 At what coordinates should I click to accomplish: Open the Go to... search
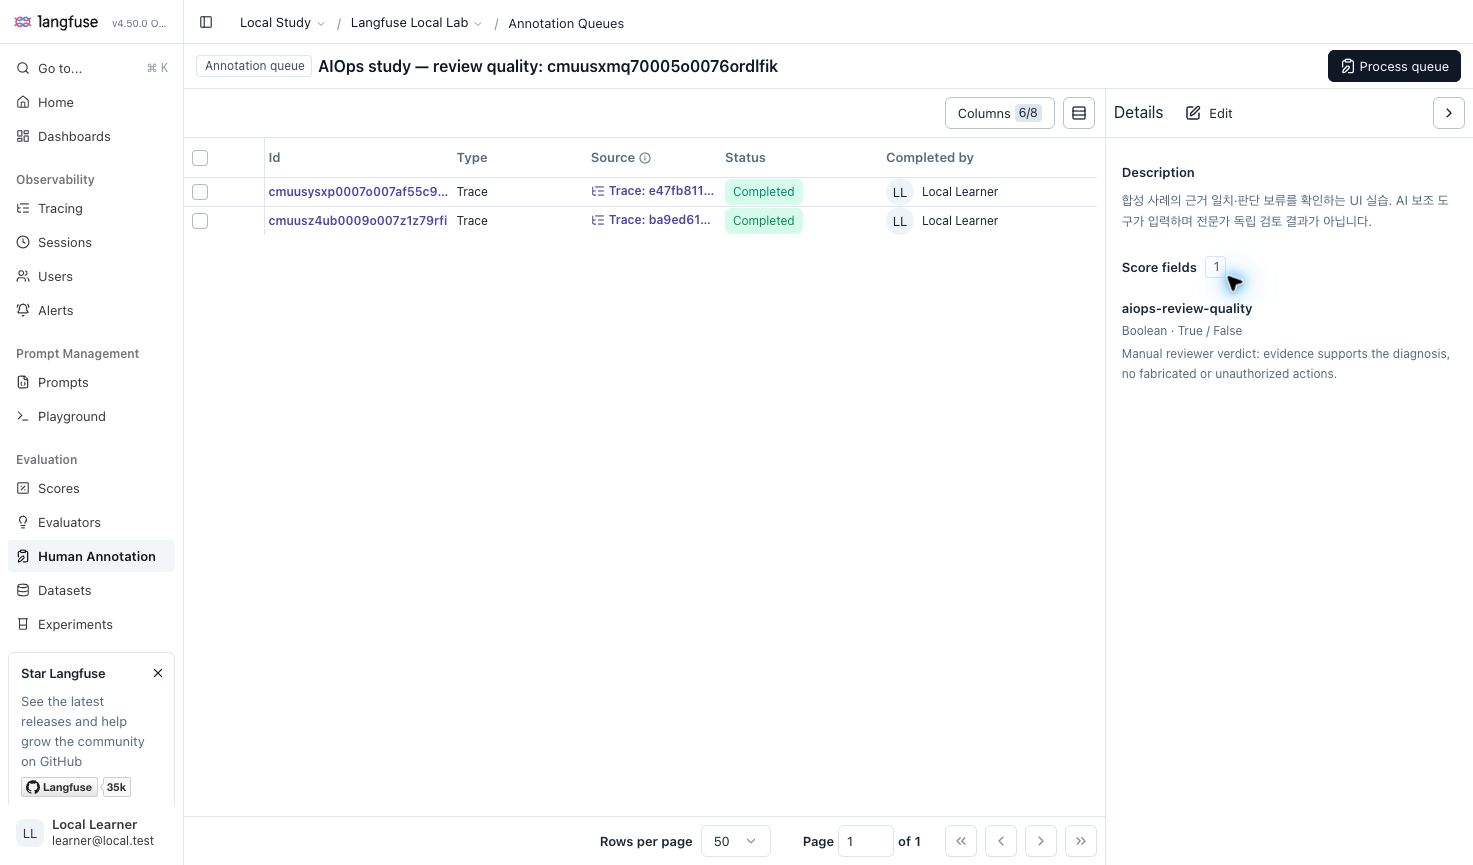(92, 68)
